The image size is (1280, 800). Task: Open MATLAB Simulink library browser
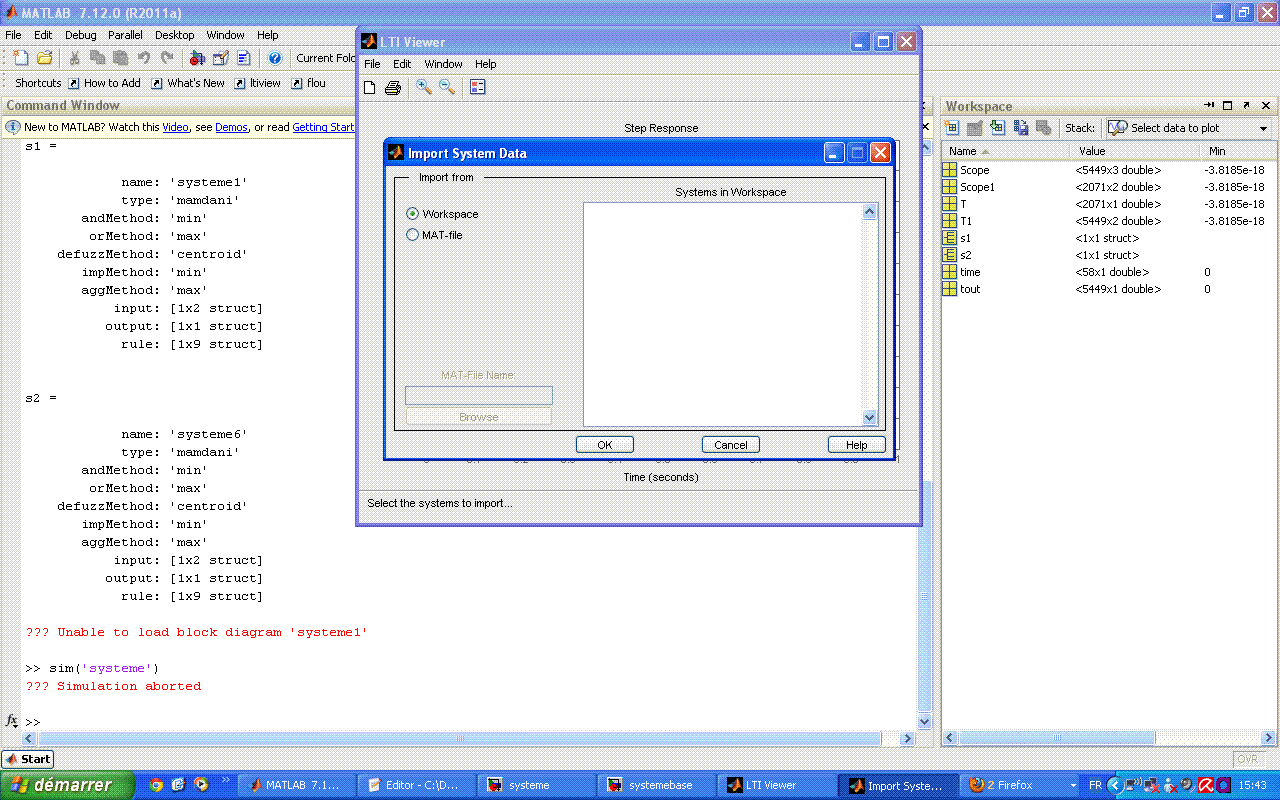(x=198, y=58)
